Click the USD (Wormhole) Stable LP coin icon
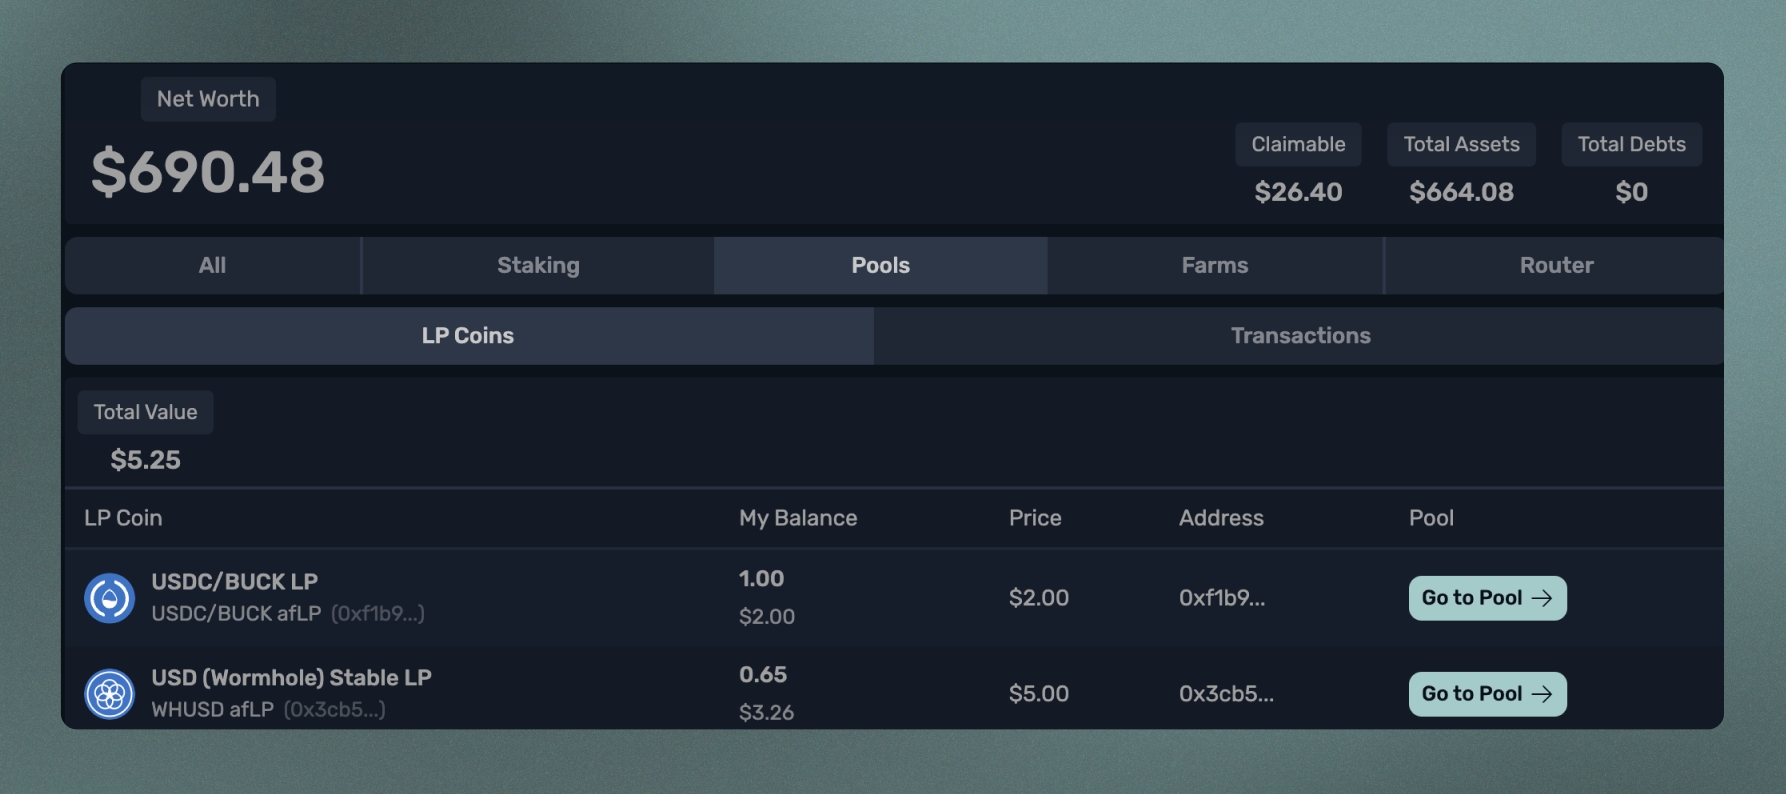 (x=110, y=694)
